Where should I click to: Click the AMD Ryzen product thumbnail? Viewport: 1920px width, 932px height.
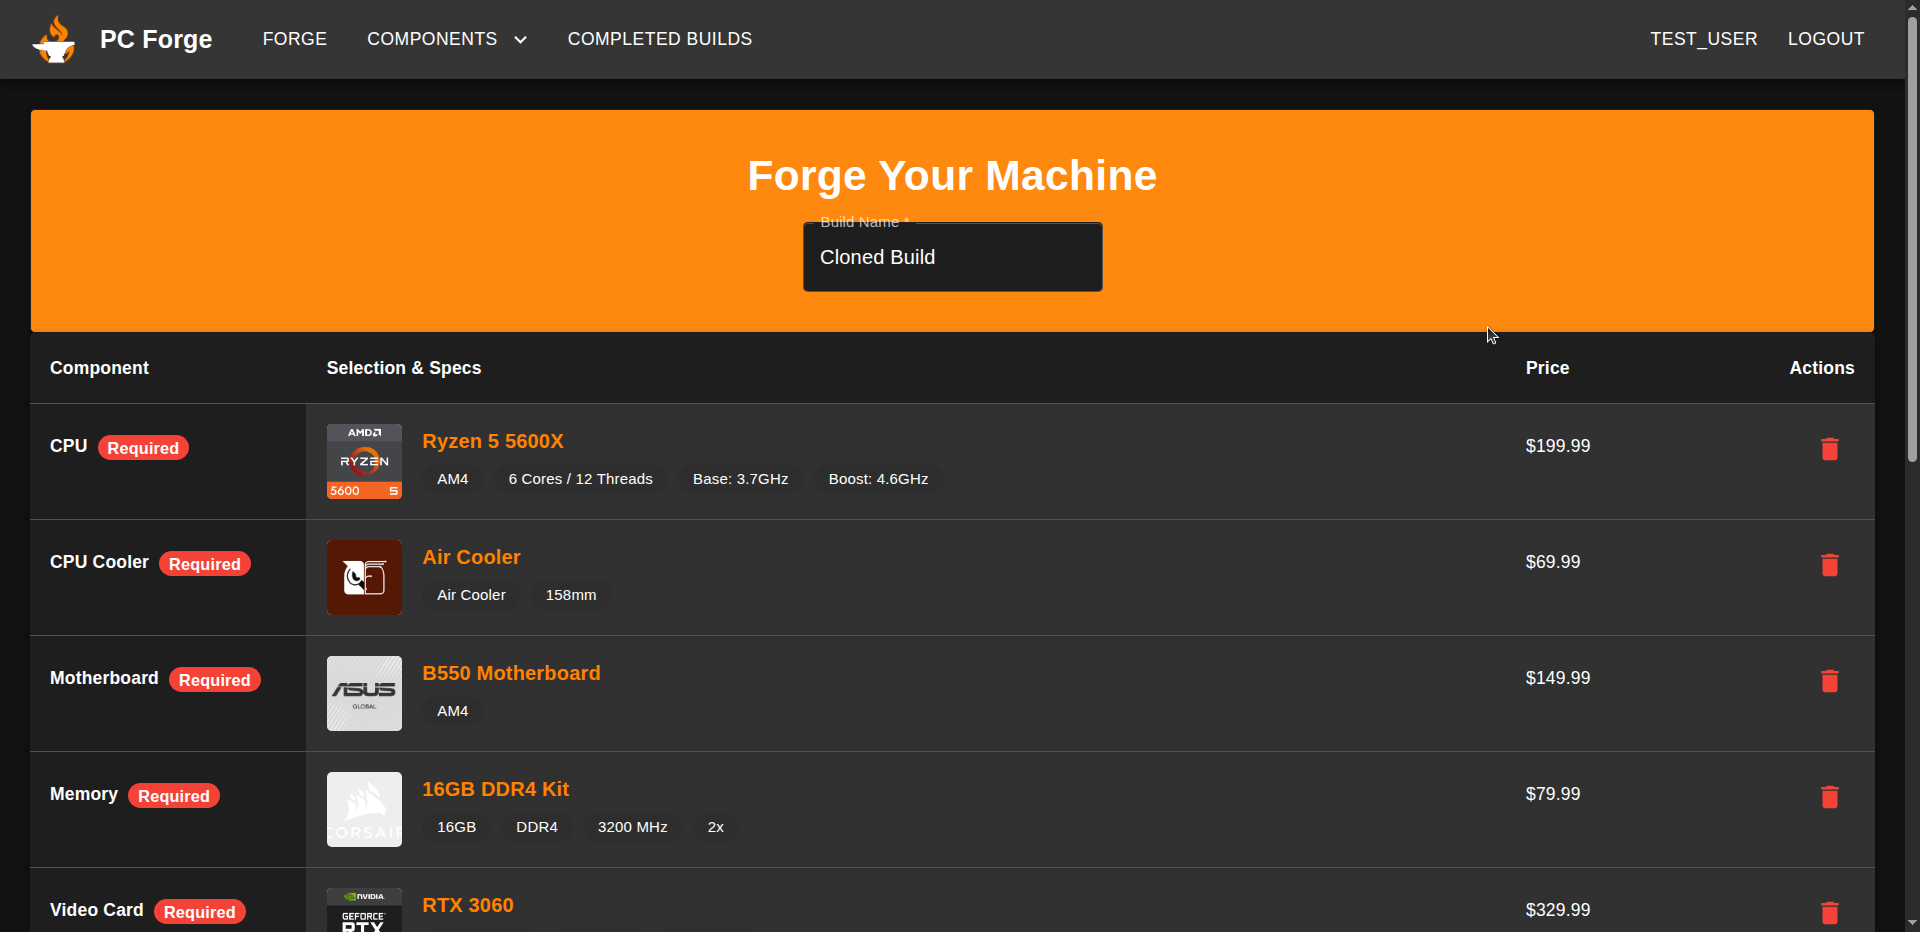click(364, 462)
